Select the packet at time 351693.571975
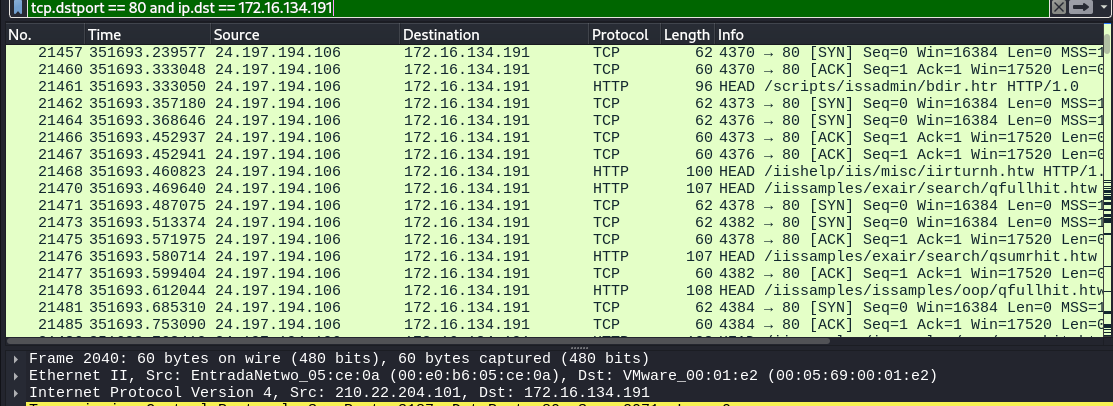This screenshot has width=1113, height=406. point(556,240)
